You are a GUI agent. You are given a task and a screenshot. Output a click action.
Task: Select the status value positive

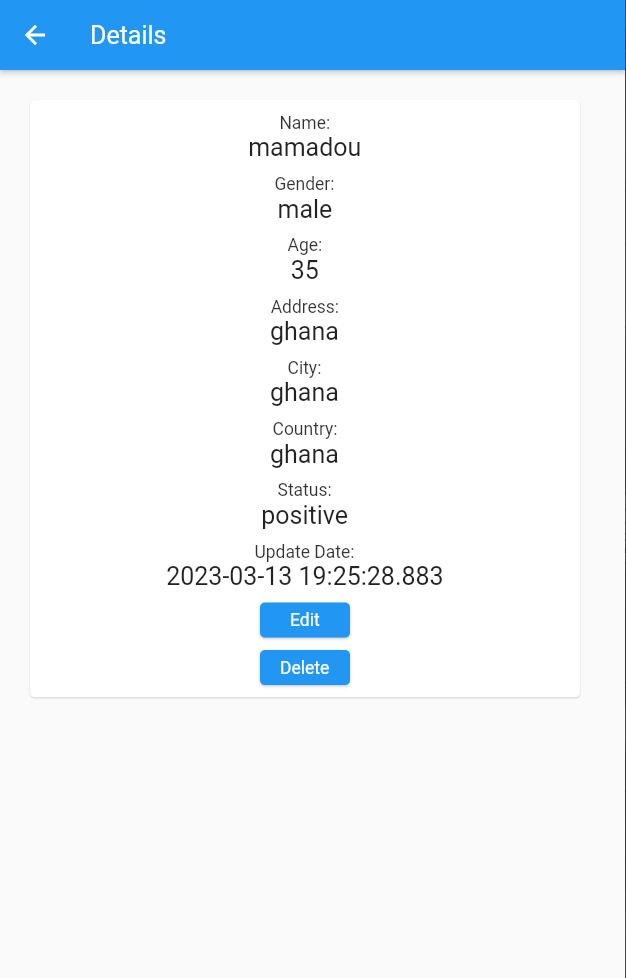pyautogui.click(x=304, y=515)
